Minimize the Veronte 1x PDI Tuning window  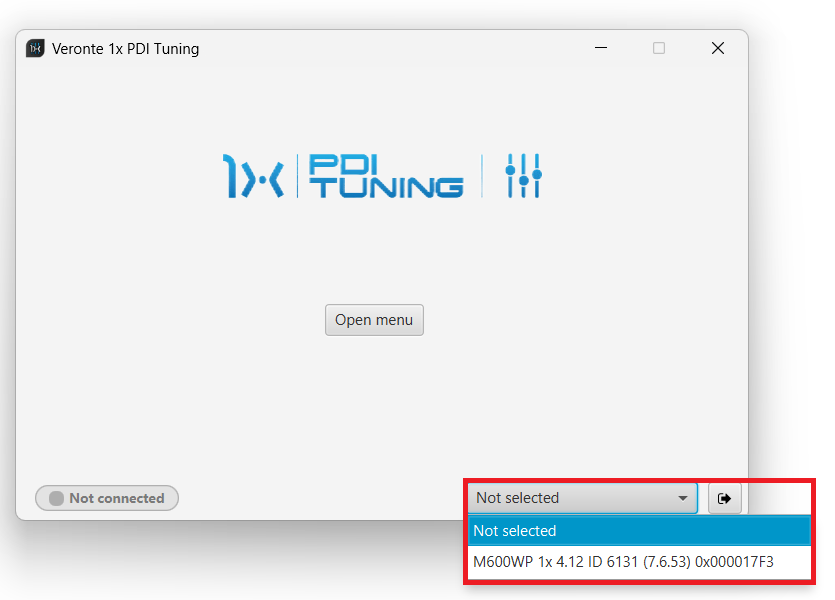[601, 48]
